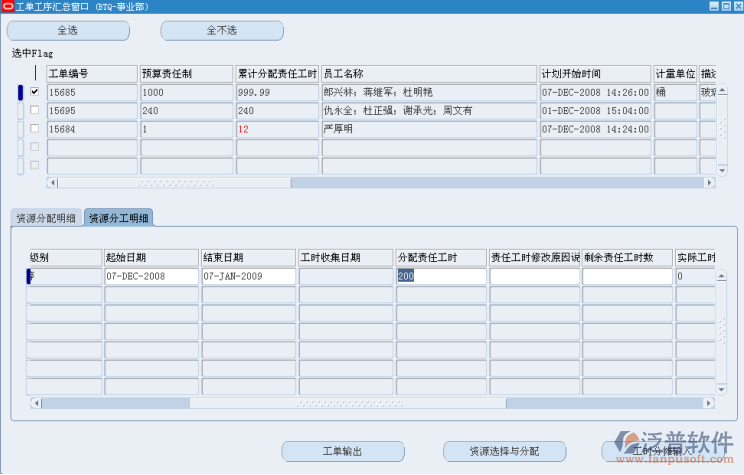
Task: Select the checkbox for work order 15684
Action: 35,129
